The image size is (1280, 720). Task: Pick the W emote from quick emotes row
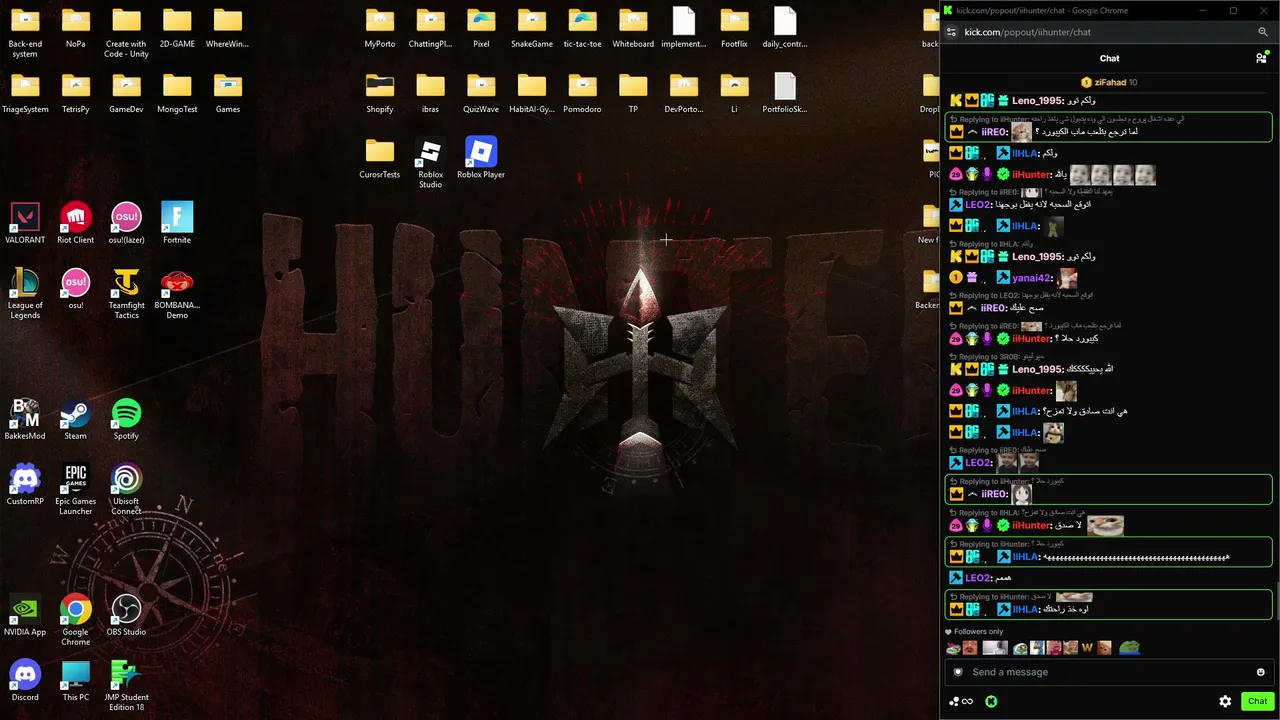1087,648
